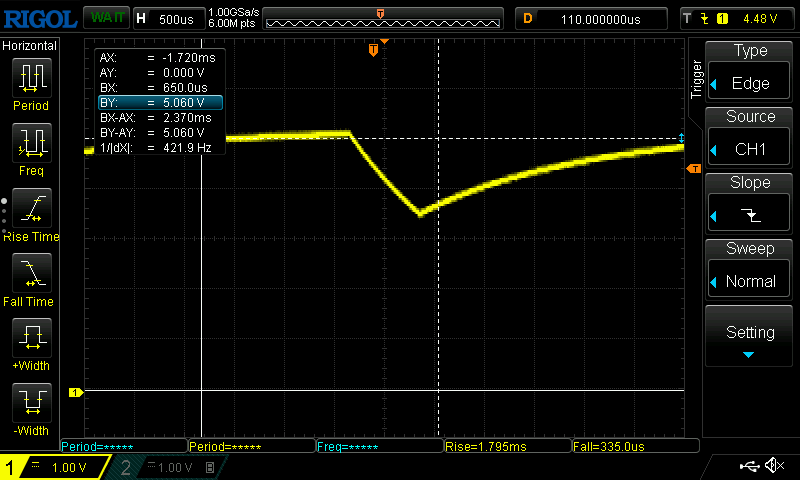This screenshot has height=480, width=800.
Task: Click the USB status icon
Action: click(x=749, y=466)
